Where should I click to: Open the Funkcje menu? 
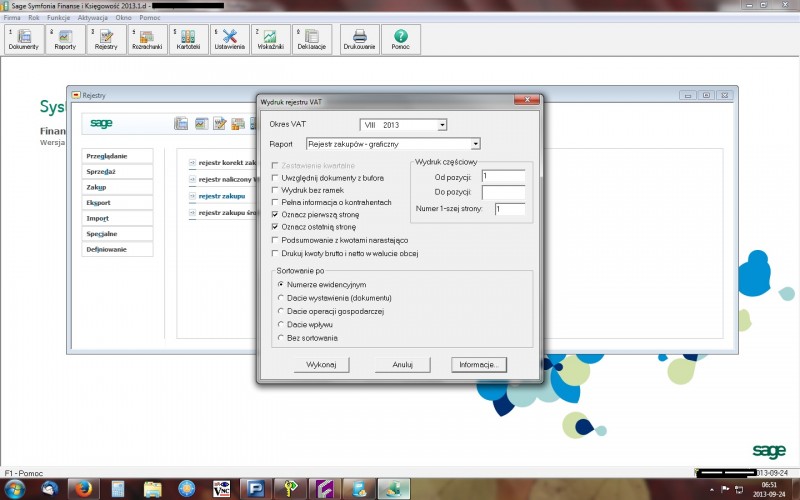coord(58,17)
